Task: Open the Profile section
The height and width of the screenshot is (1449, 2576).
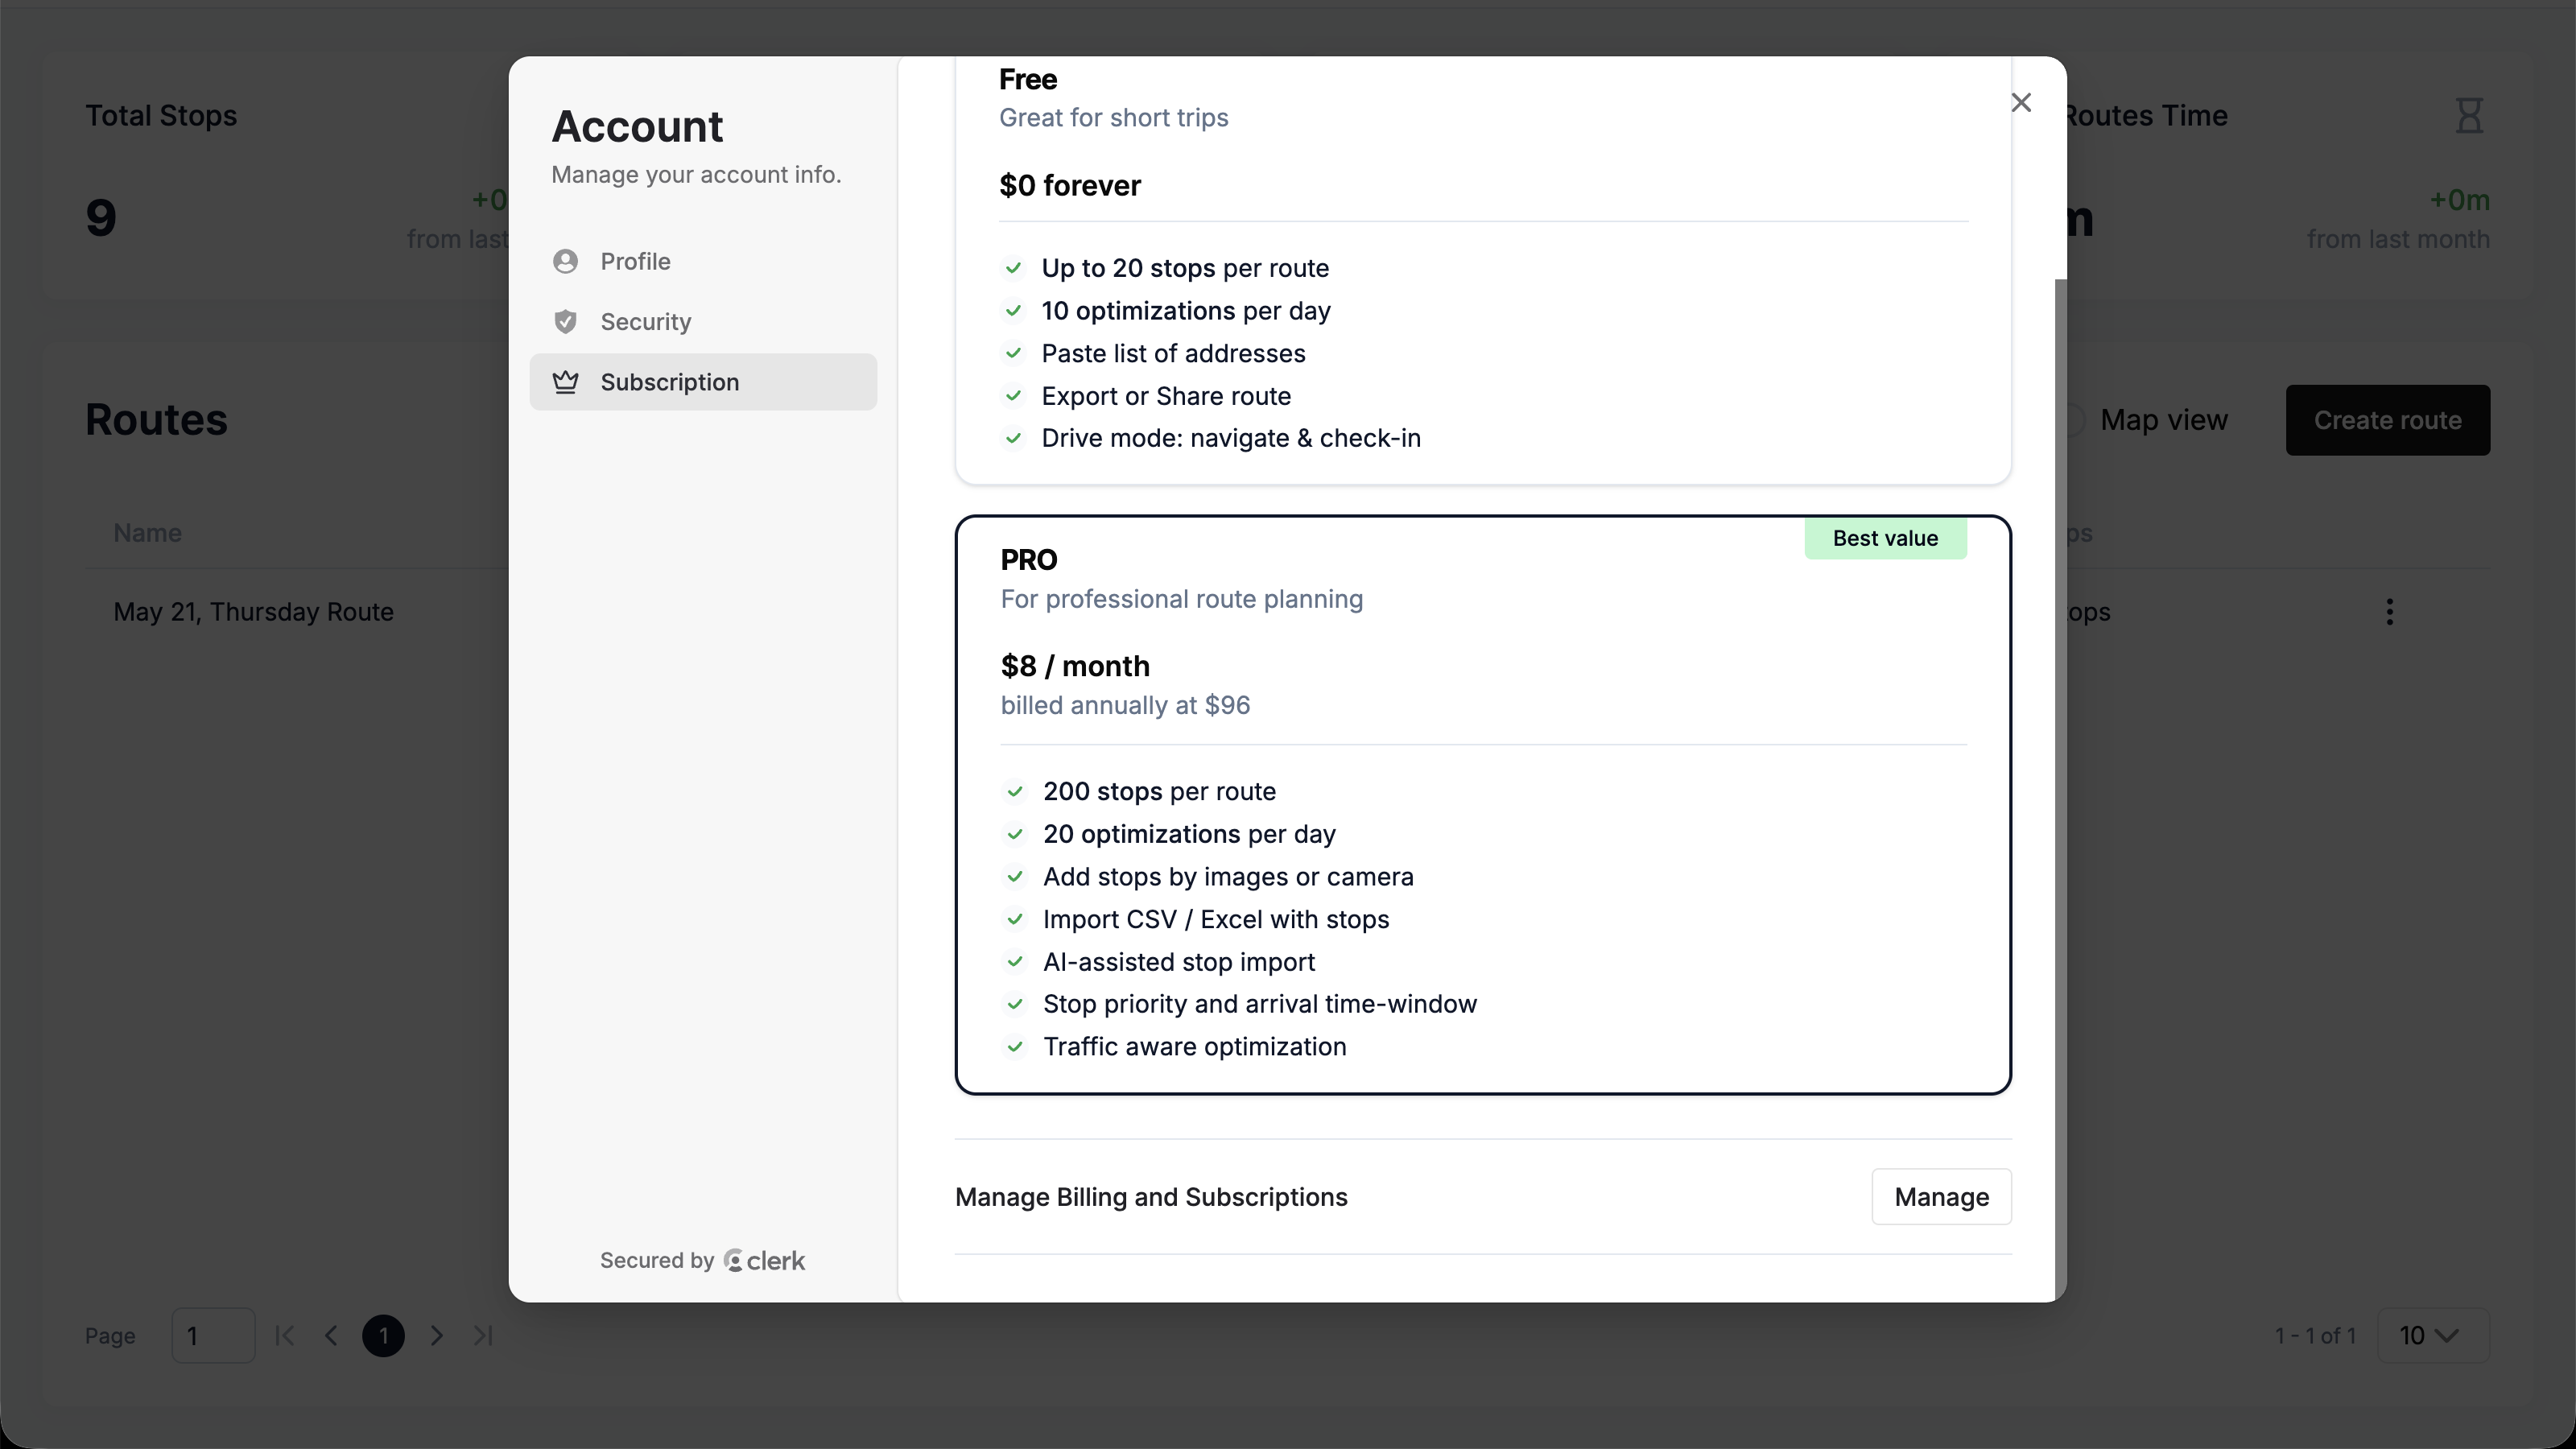Action: (703, 262)
